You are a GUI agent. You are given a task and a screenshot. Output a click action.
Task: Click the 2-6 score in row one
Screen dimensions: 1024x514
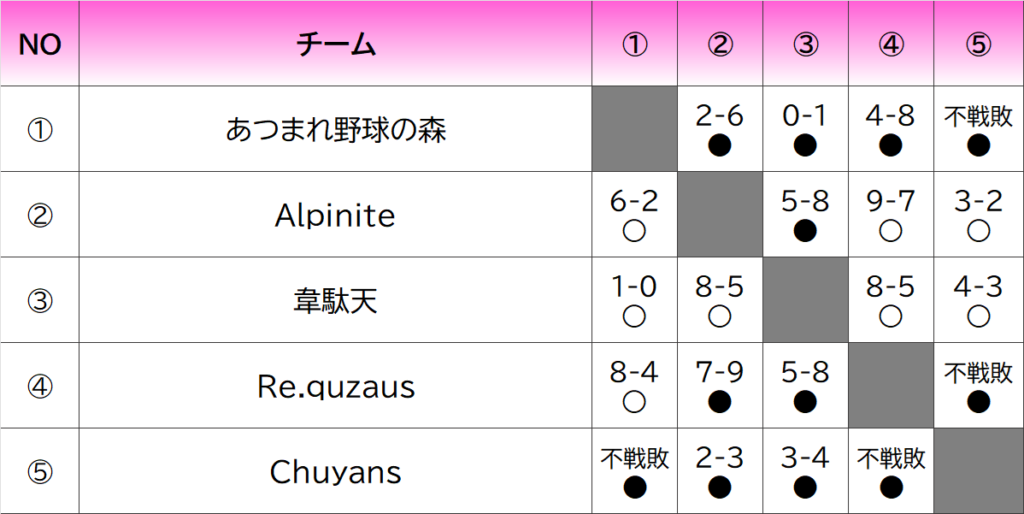(x=720, y=116)
